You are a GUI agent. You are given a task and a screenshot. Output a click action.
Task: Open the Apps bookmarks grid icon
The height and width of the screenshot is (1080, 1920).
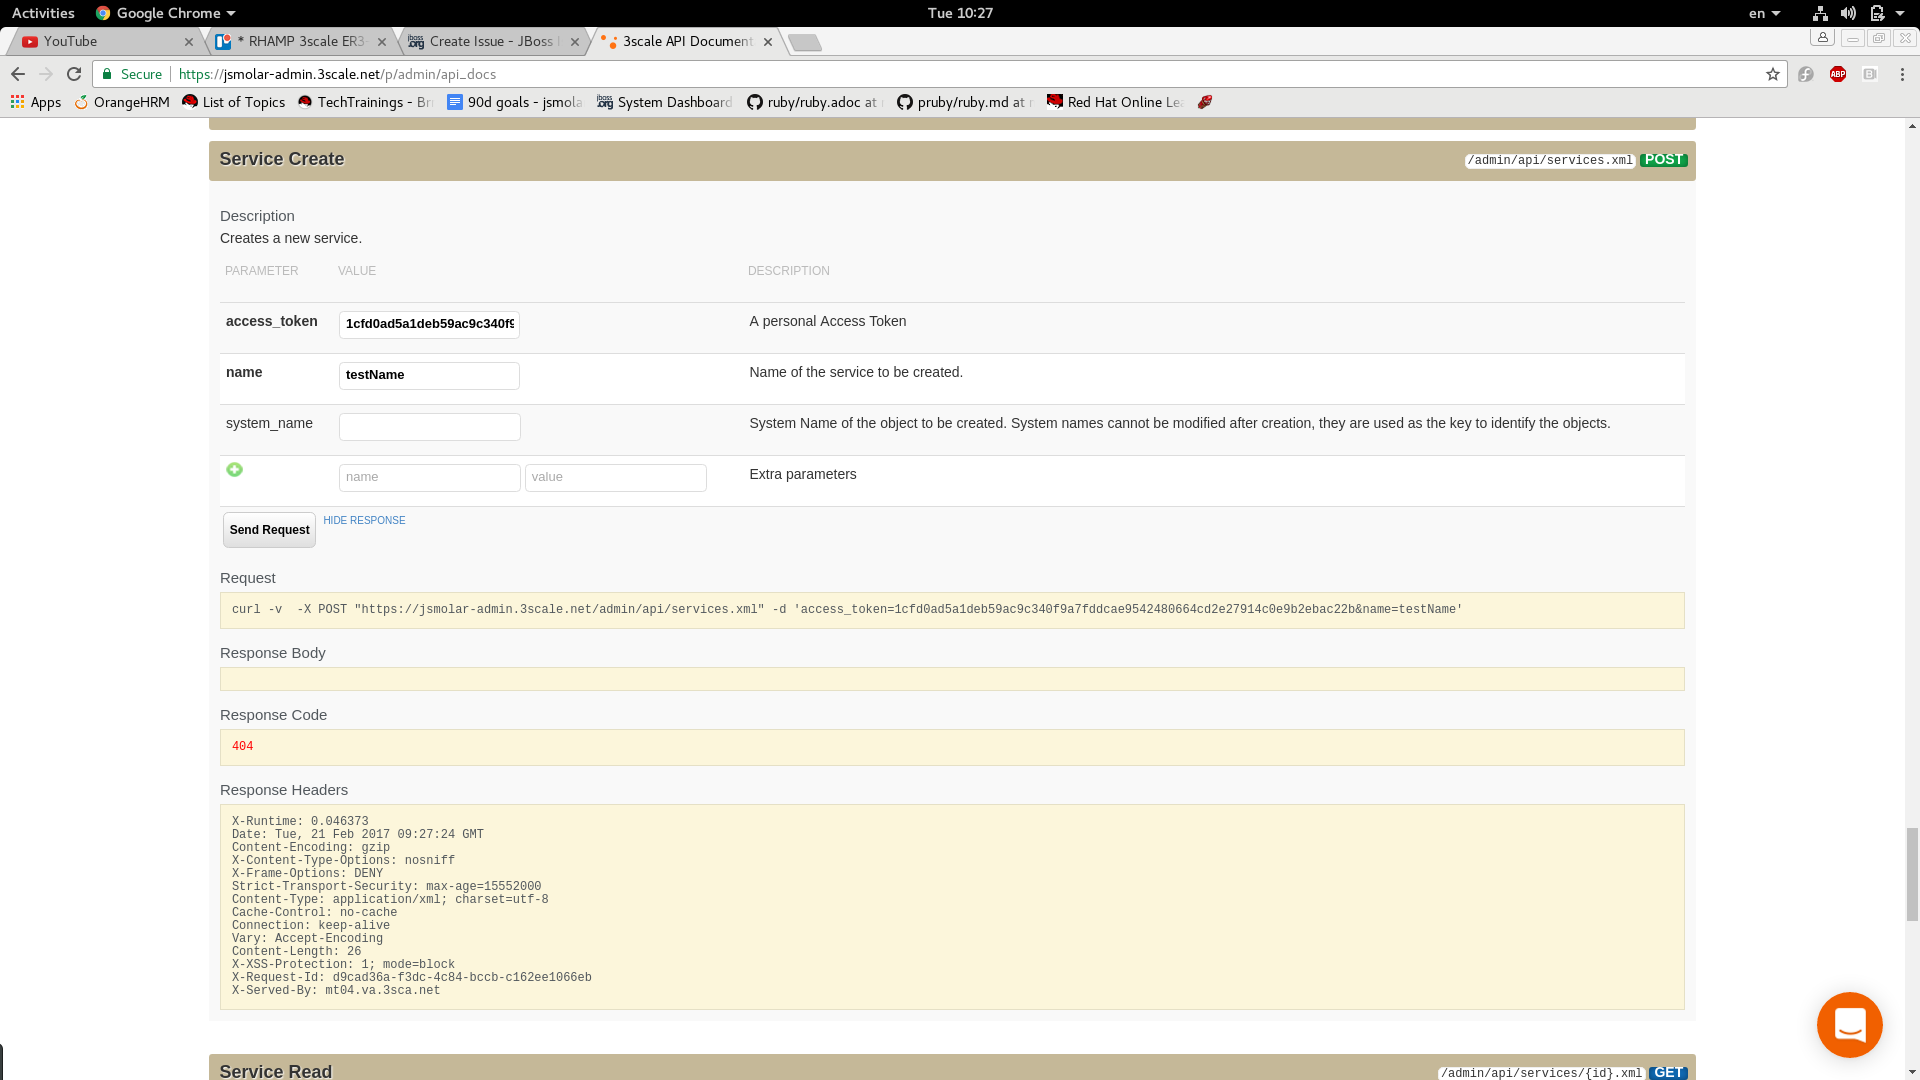pos(17,102)
